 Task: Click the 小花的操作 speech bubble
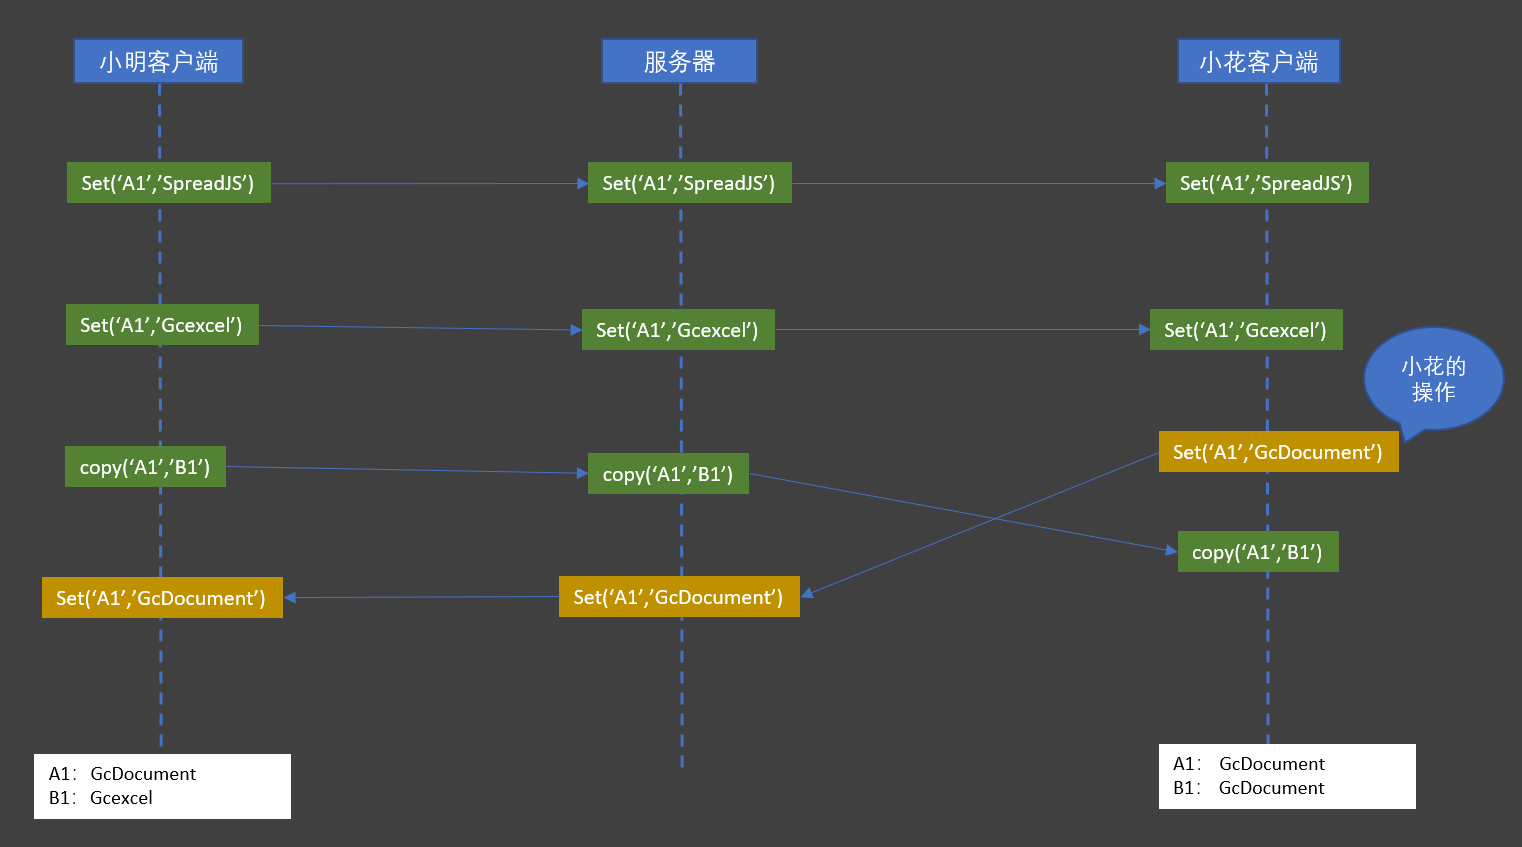point(1433,379)
